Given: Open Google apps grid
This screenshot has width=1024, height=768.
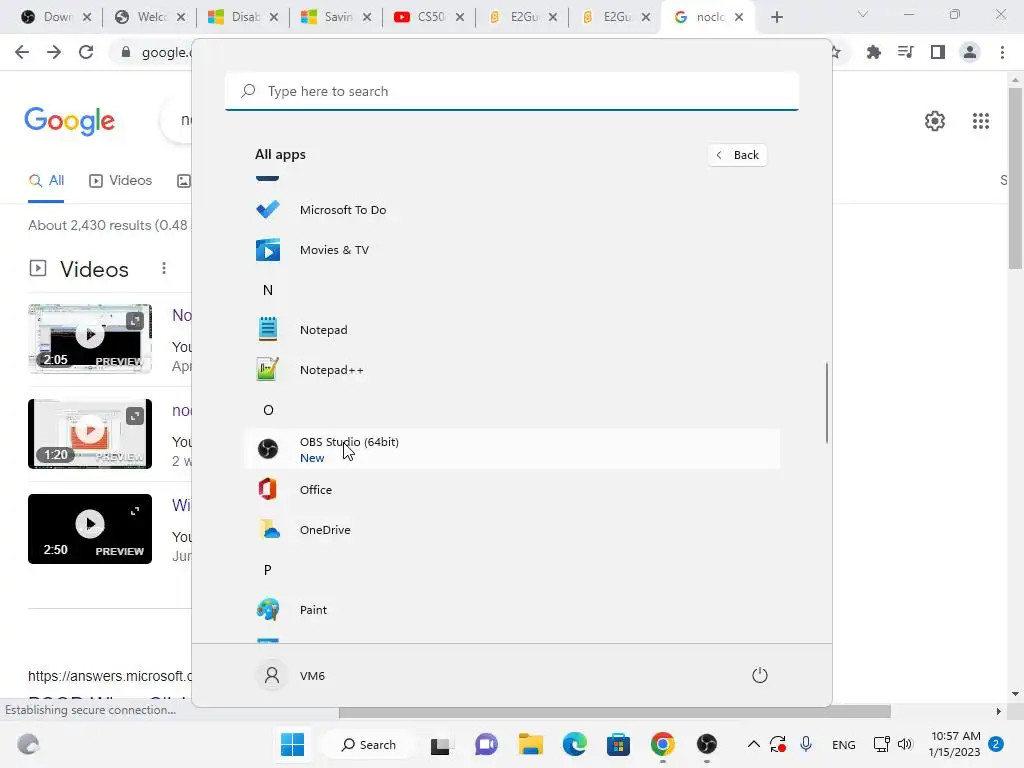Looking at the screenshot, I should 980,121.
